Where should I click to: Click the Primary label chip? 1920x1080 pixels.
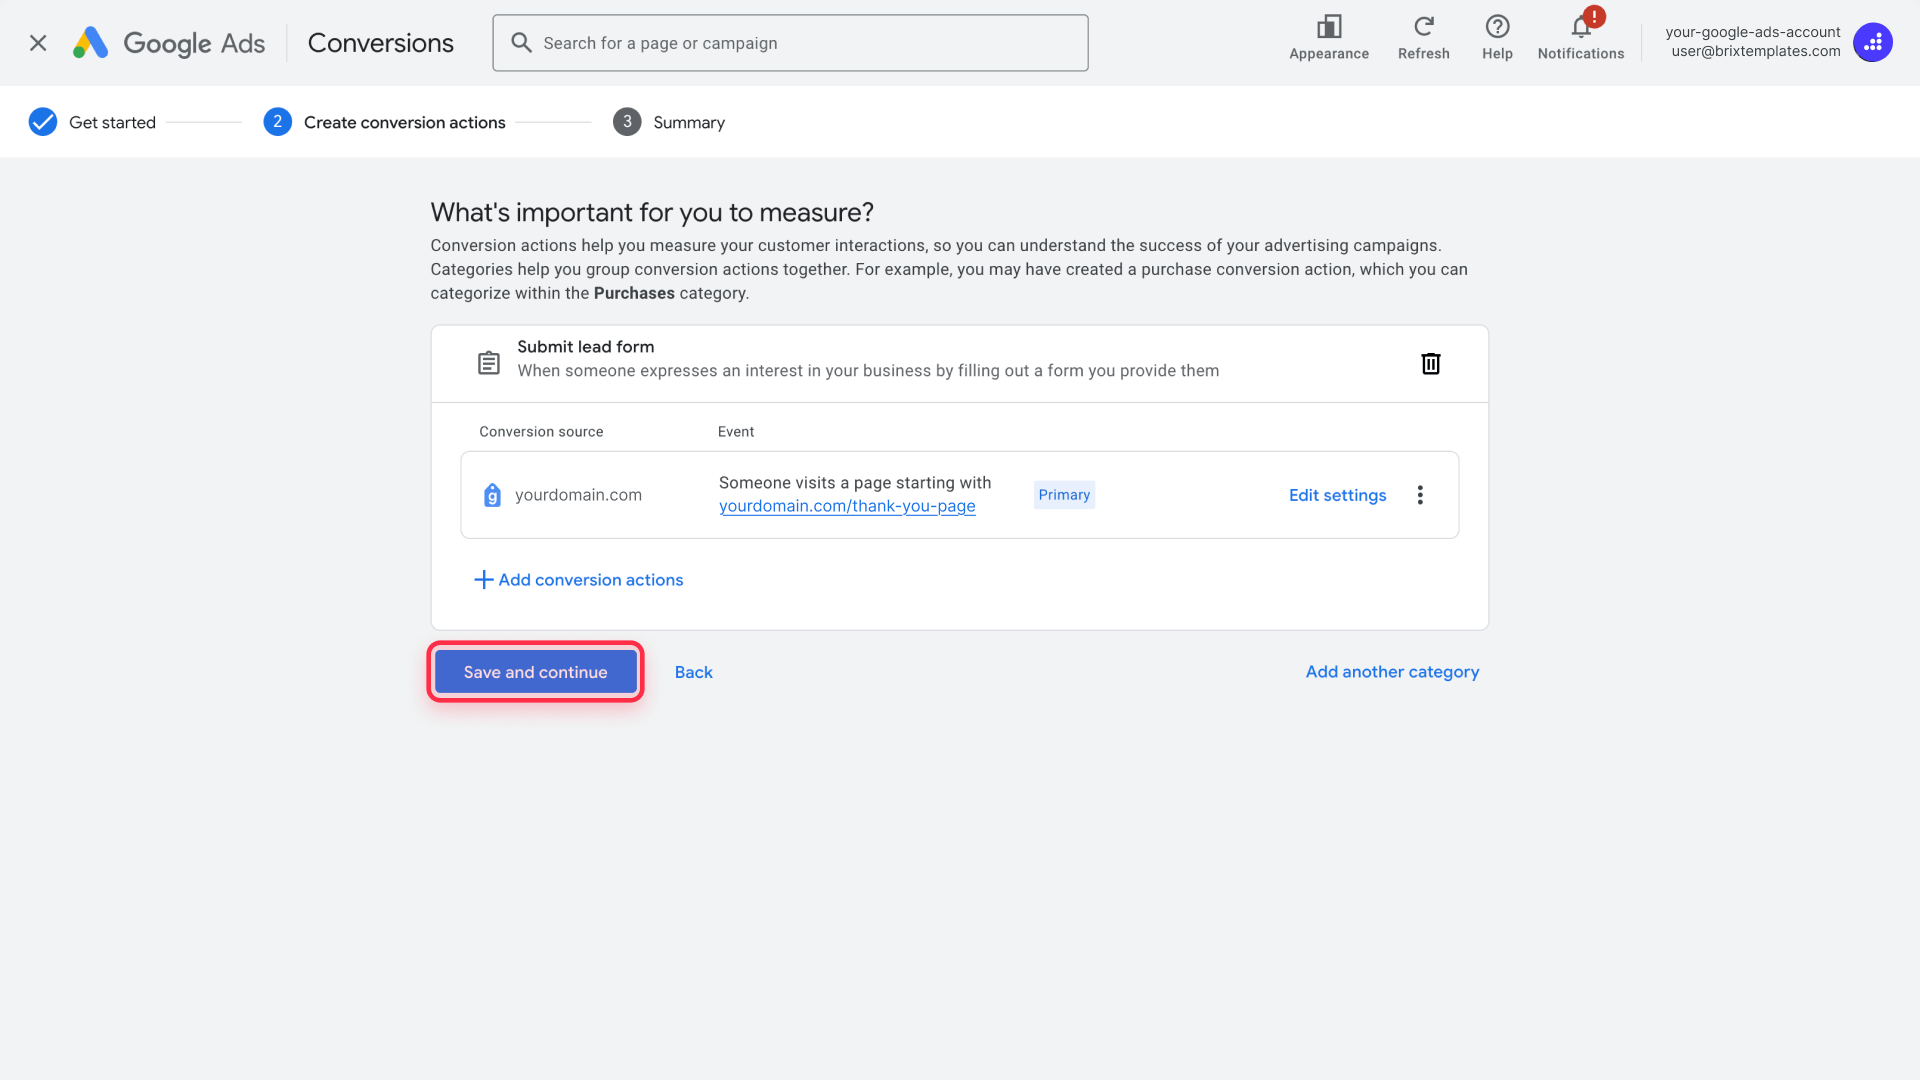click(1064, 494)
